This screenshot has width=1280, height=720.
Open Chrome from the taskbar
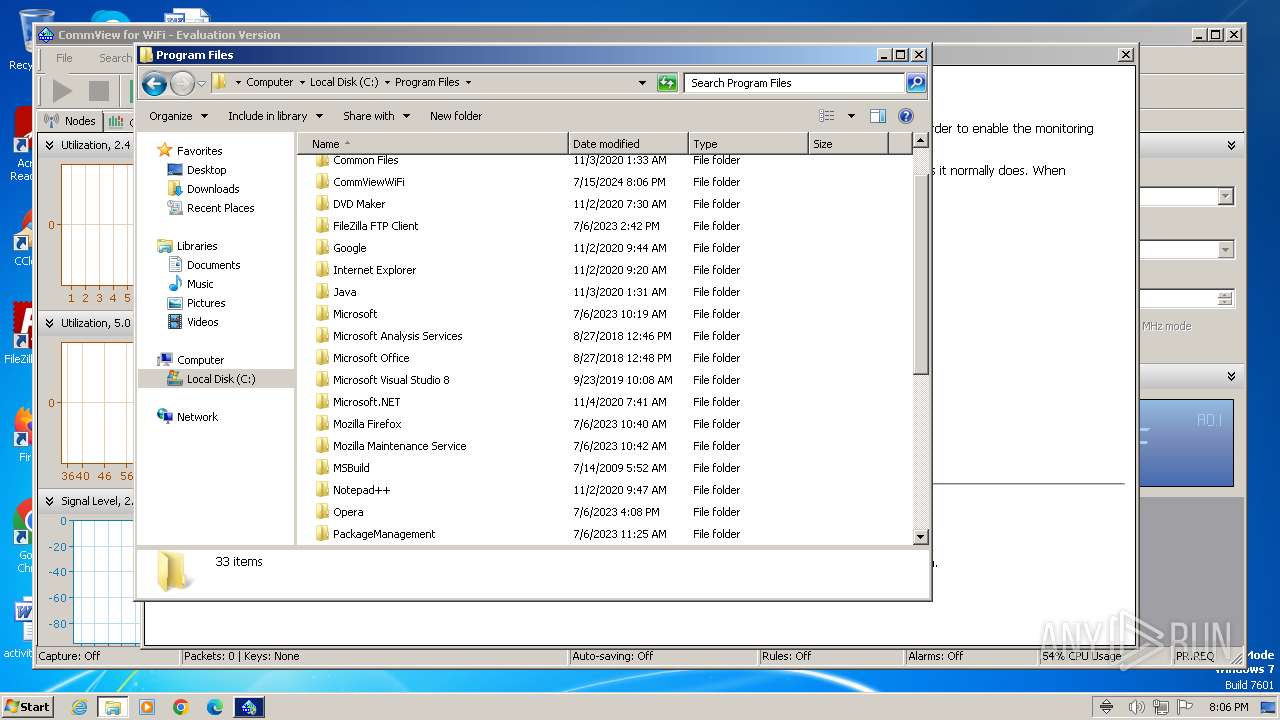point(181,707)
